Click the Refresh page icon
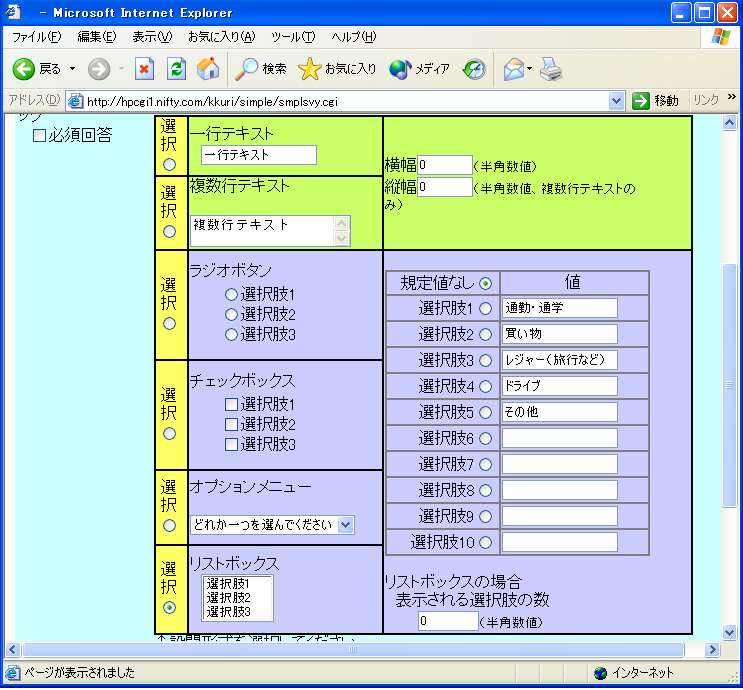743x690 pixels. pos(176,69)
